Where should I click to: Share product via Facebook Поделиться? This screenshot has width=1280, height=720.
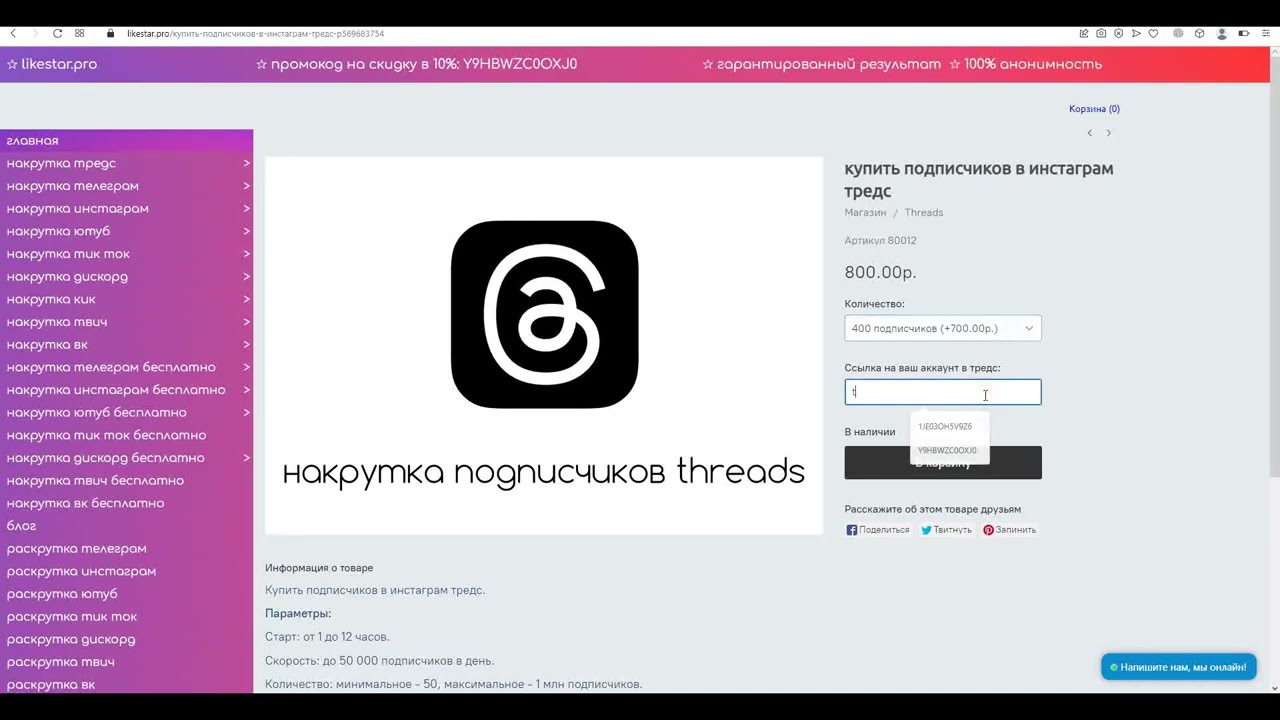tap(878, 530)
